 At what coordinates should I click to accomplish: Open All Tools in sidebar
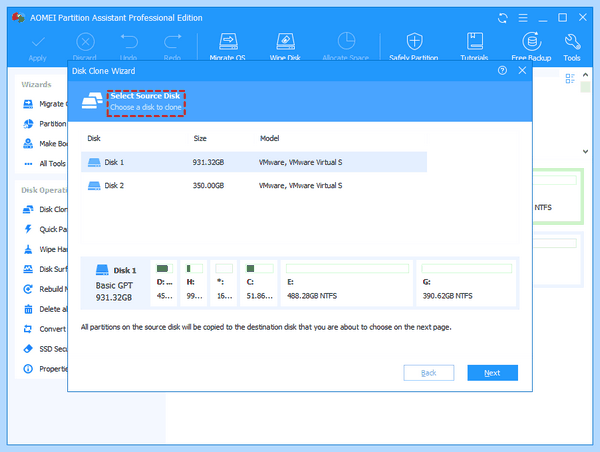(45, 164)
